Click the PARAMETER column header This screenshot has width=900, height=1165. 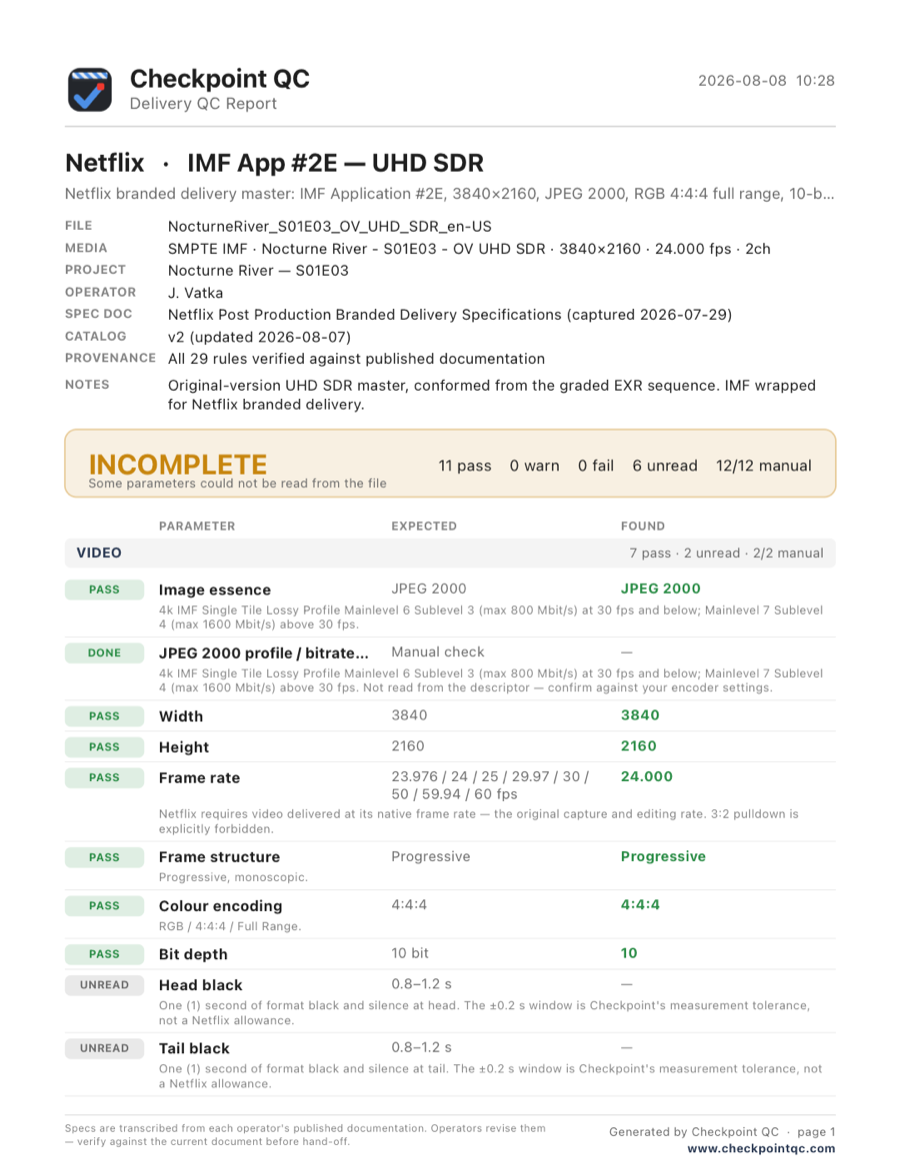(197, 526)
